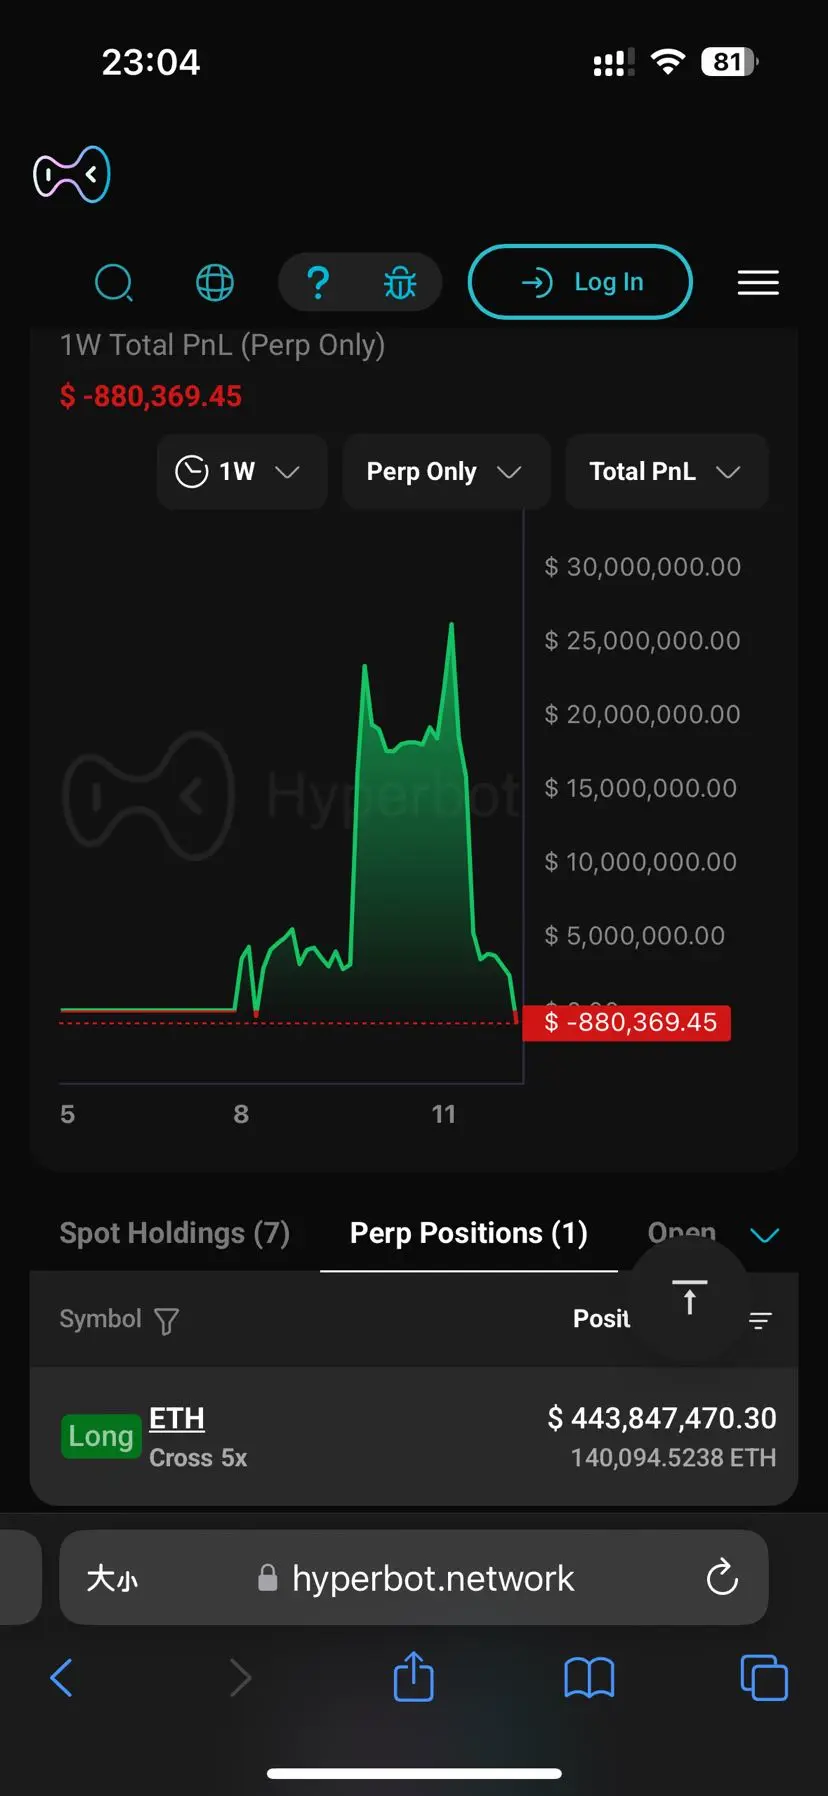Select the Perp Positions (1) tab
Image resolution: width=828 pixels, height=1796 pixels.
tap(468, 1233)
